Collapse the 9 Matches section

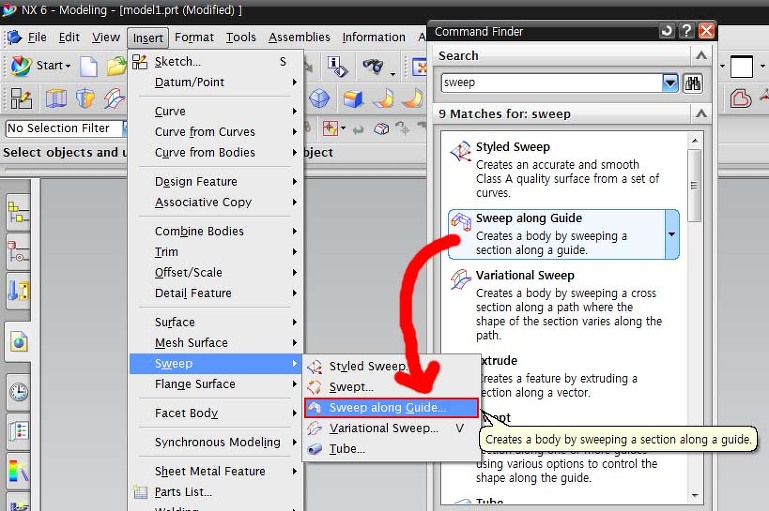[702, 114]
